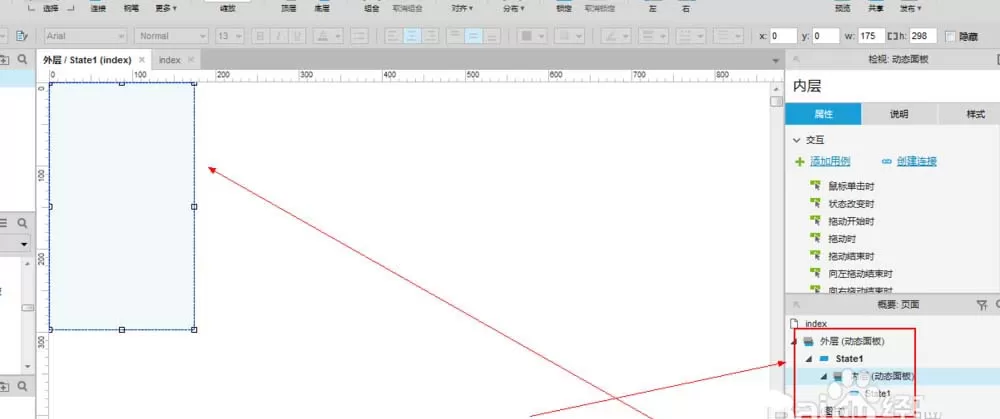1000x419 pixels.
Task: Click 预览 preview in toolbar
Action: 842,9
